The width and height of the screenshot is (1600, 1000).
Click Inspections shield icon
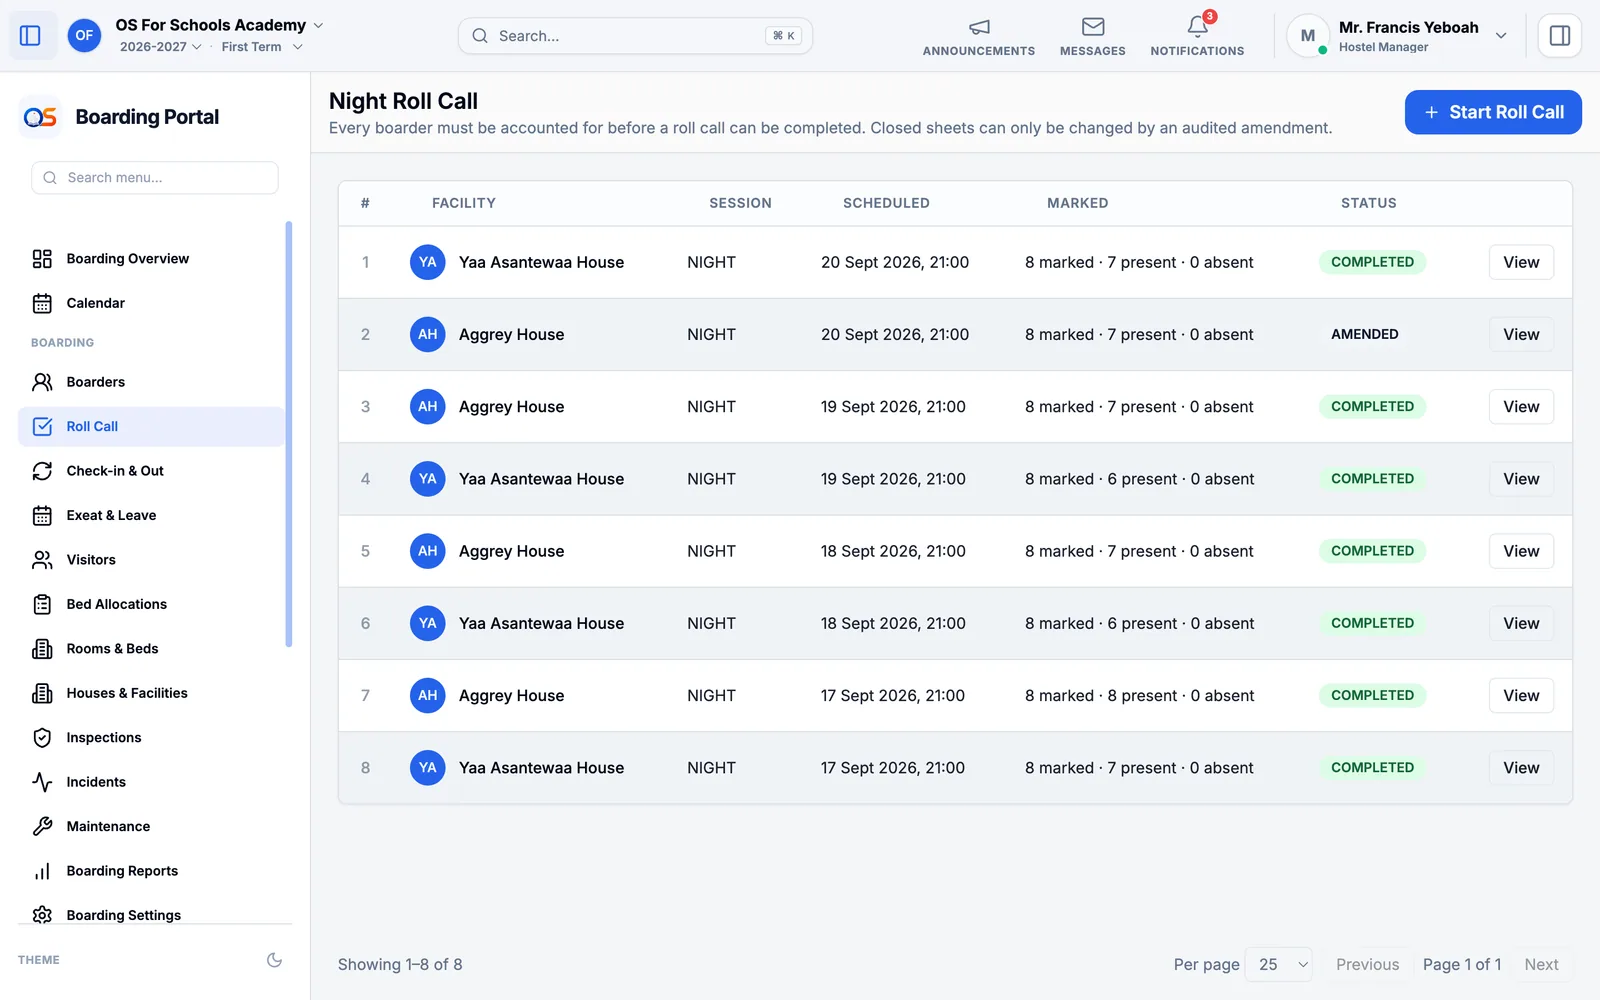(42, 738)
